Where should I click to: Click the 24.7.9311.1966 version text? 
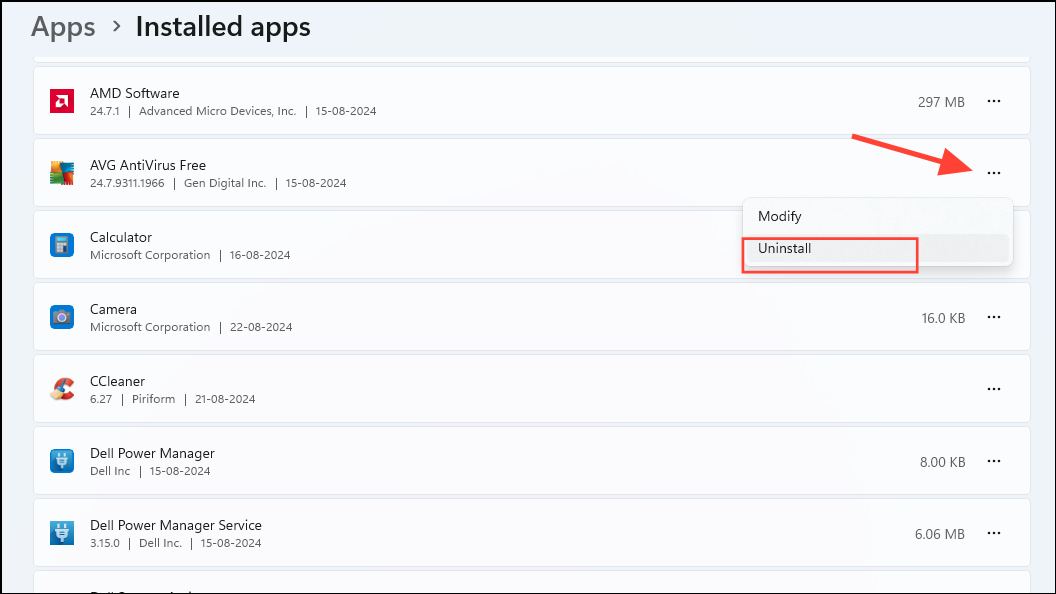tap(127, 183)
